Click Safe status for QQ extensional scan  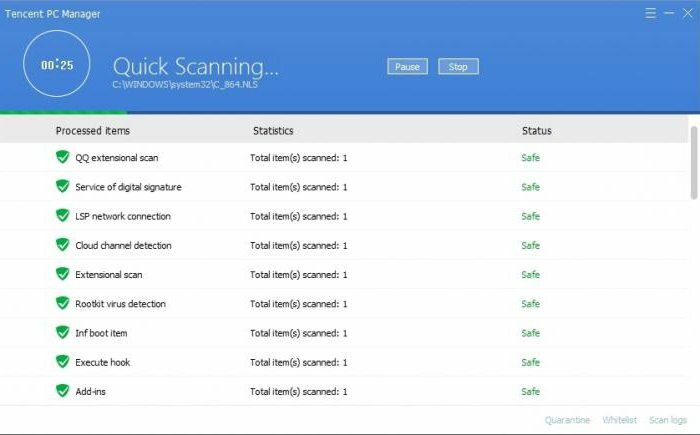530,158
